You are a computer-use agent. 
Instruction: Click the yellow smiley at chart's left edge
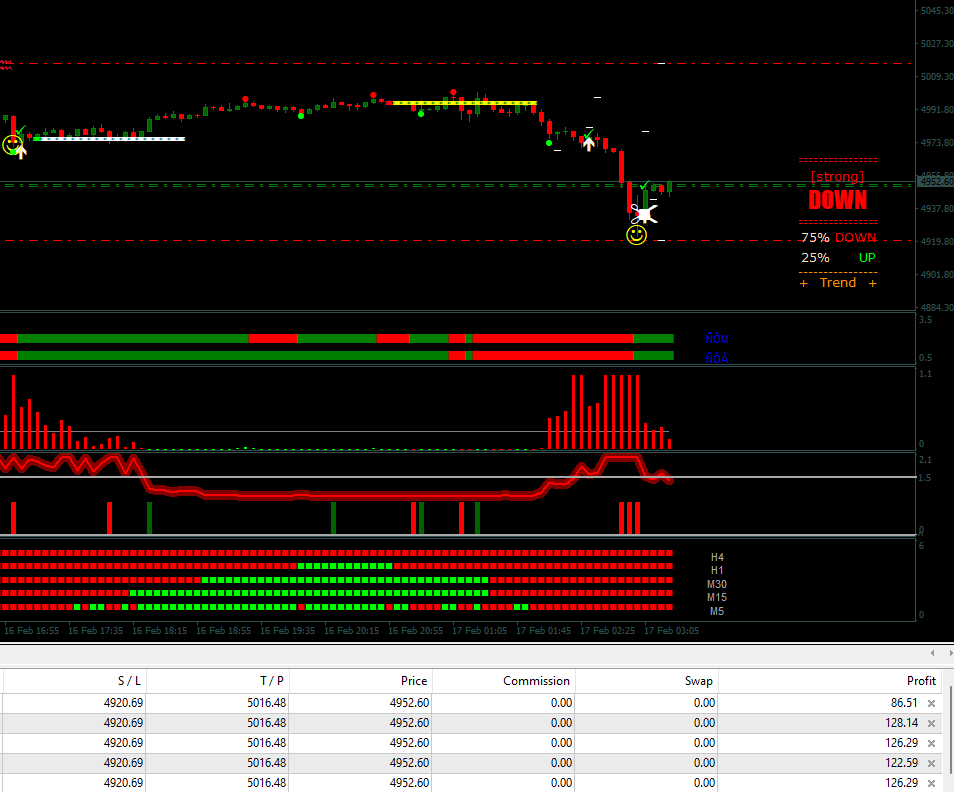coord(13,145)
